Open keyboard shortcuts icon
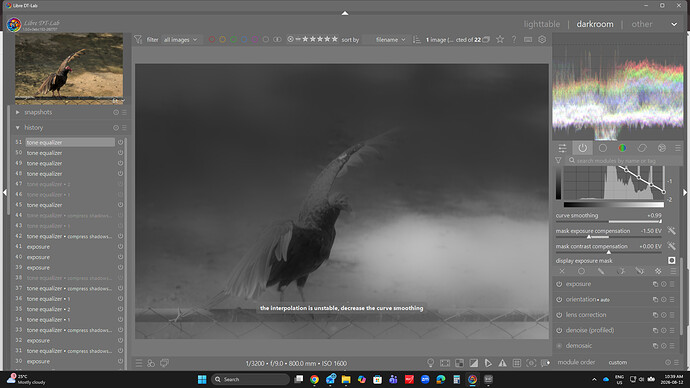The width and height of the screenshot is (690, 388). point(528,40)
